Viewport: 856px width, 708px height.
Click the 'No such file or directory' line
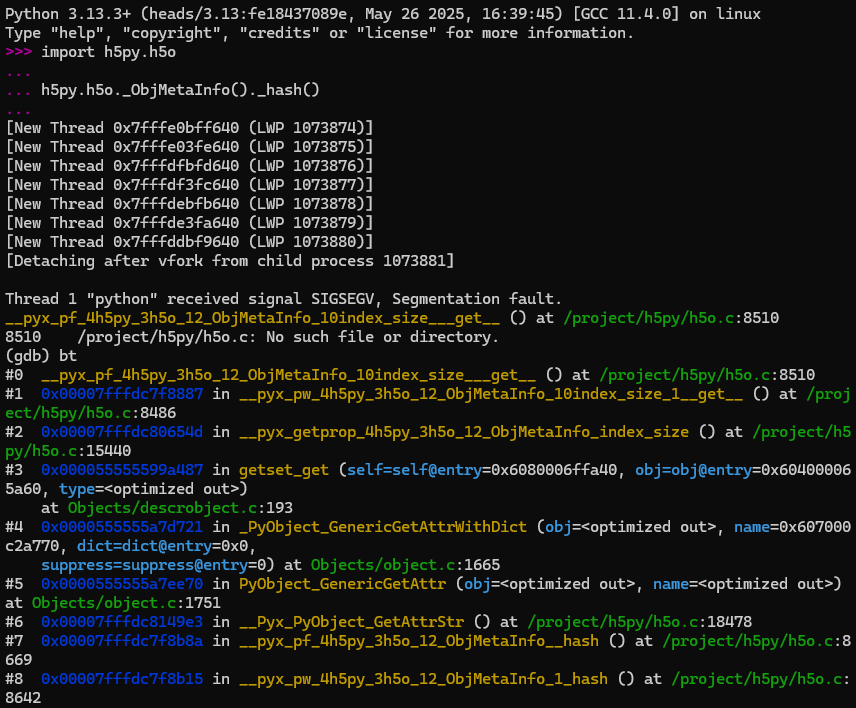coord(252,337)
